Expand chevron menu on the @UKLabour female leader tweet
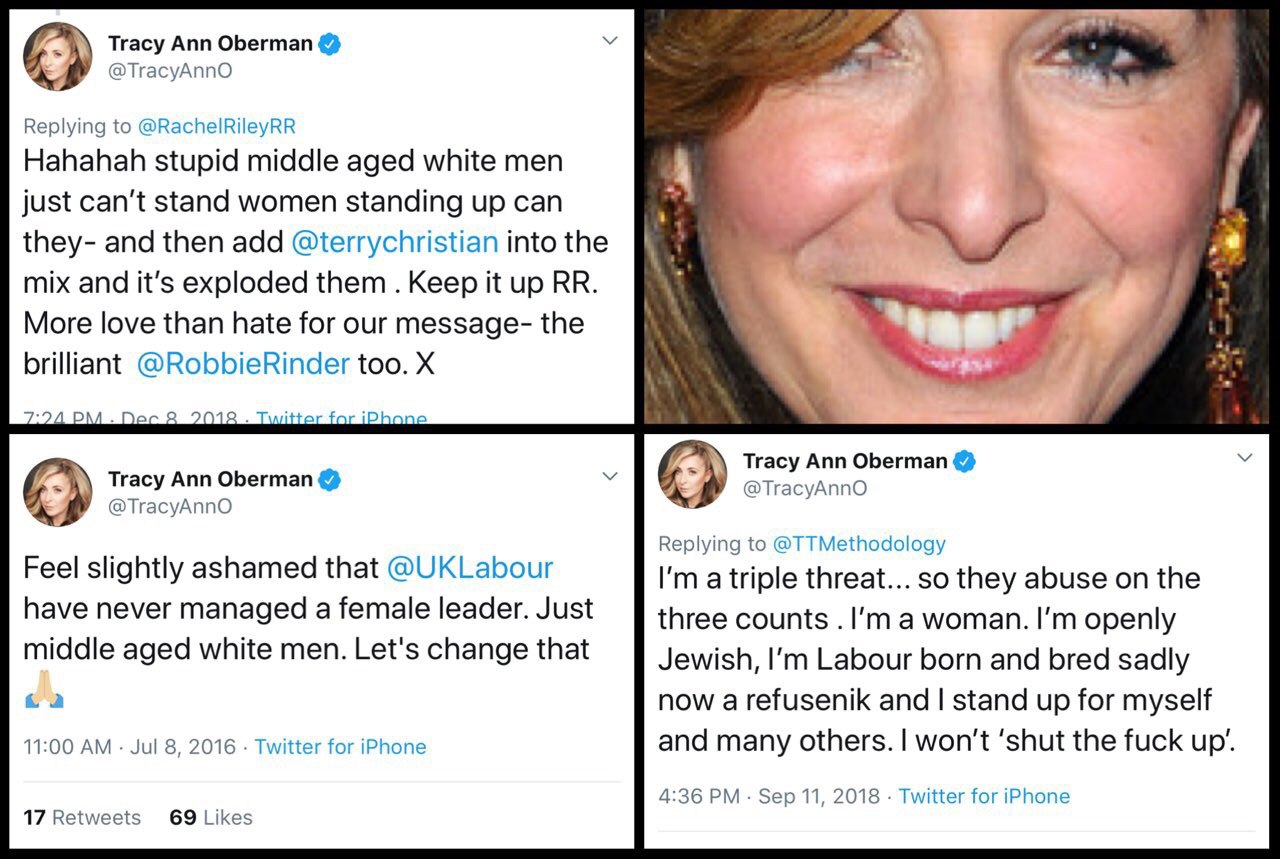Viewport: 1280px width, 859px height. tap(609, 477)
